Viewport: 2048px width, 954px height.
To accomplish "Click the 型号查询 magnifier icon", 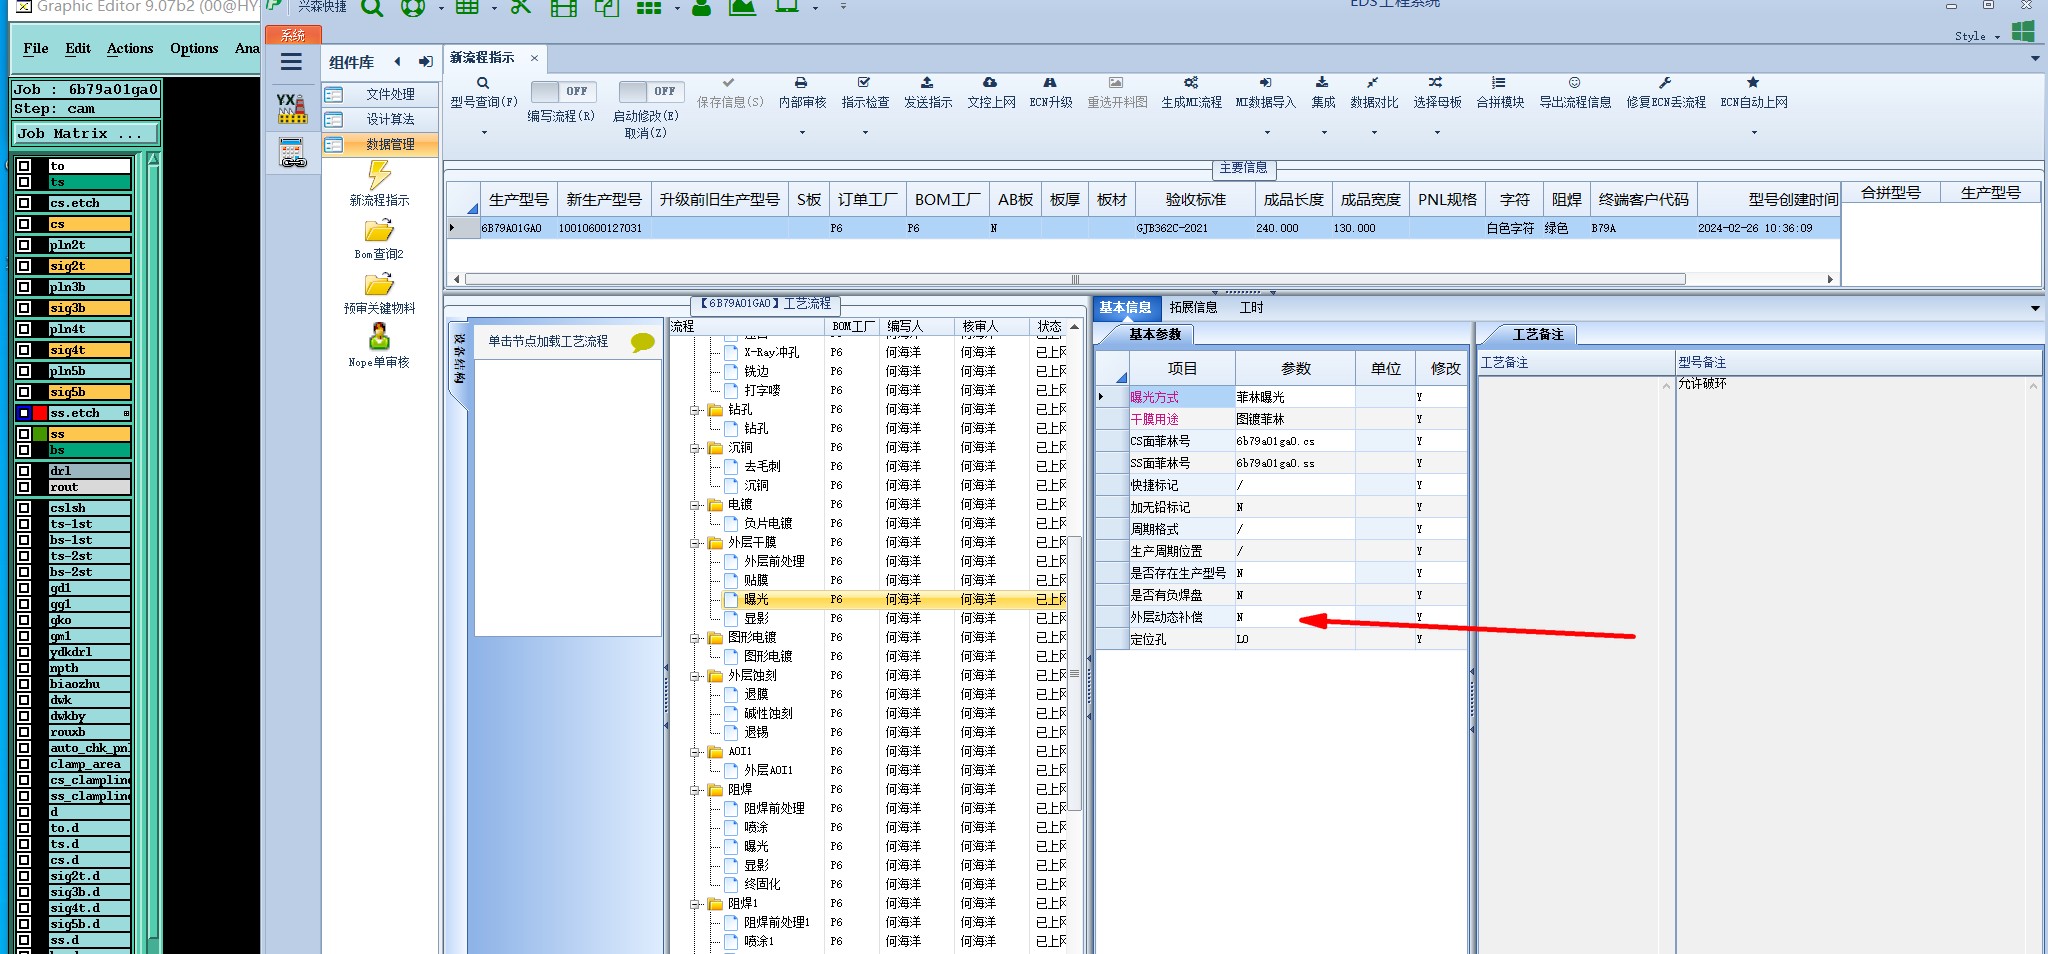I will 483,83.
